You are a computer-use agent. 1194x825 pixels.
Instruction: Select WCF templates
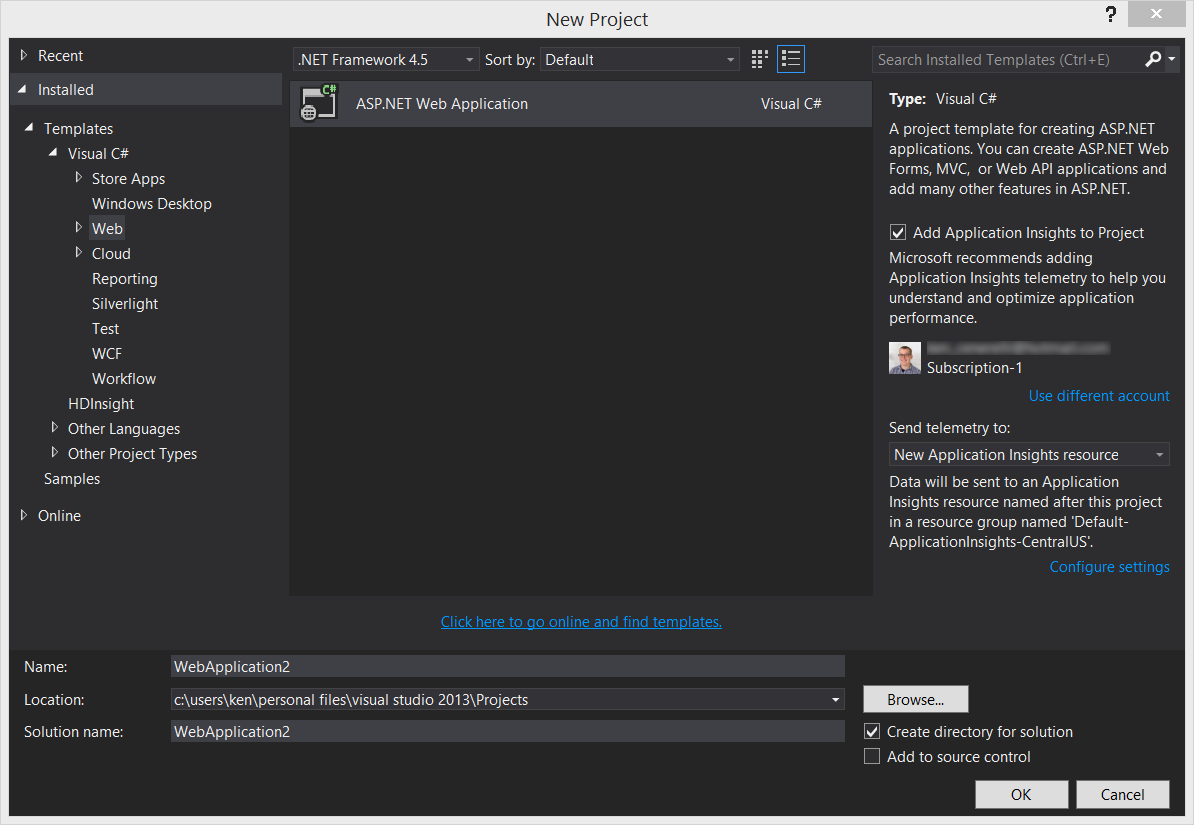point(107,353)
